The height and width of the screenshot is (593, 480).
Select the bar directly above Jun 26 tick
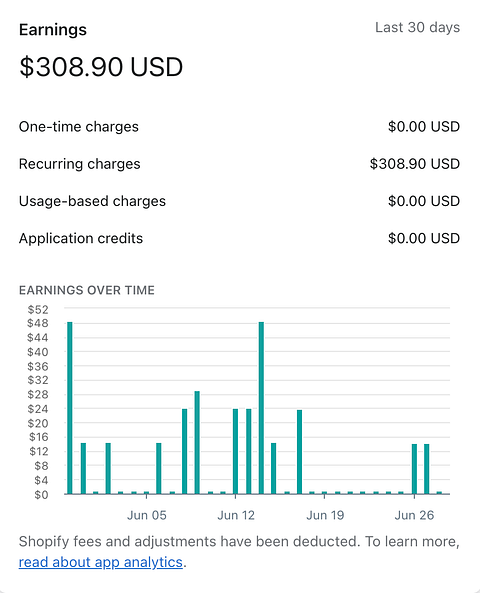tap(414, 469)
